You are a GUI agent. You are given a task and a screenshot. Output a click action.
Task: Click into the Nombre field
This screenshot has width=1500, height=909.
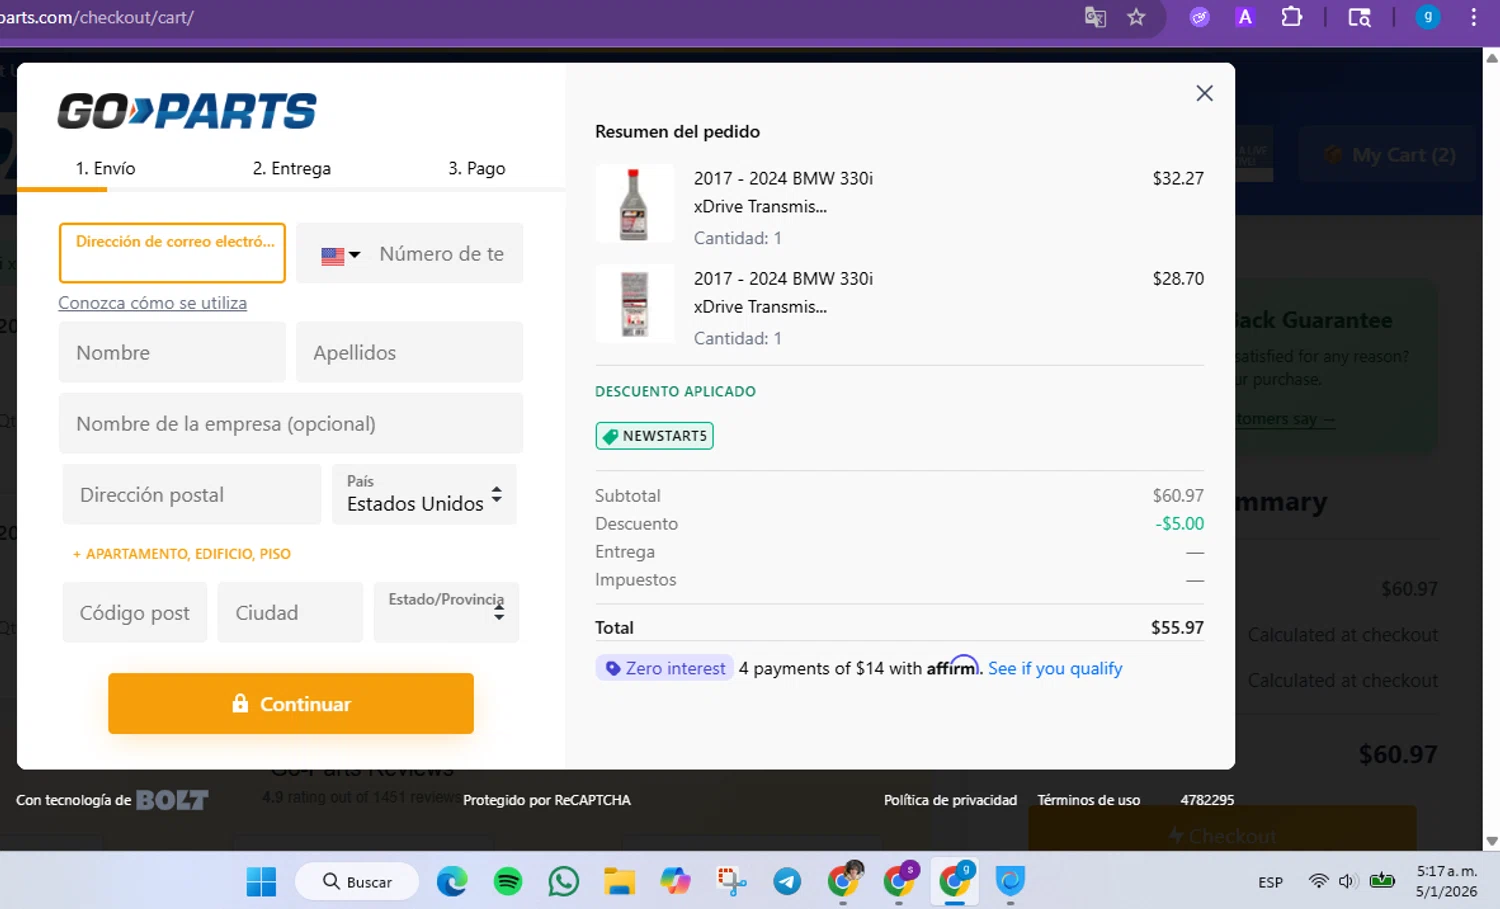tap(172, 352)
